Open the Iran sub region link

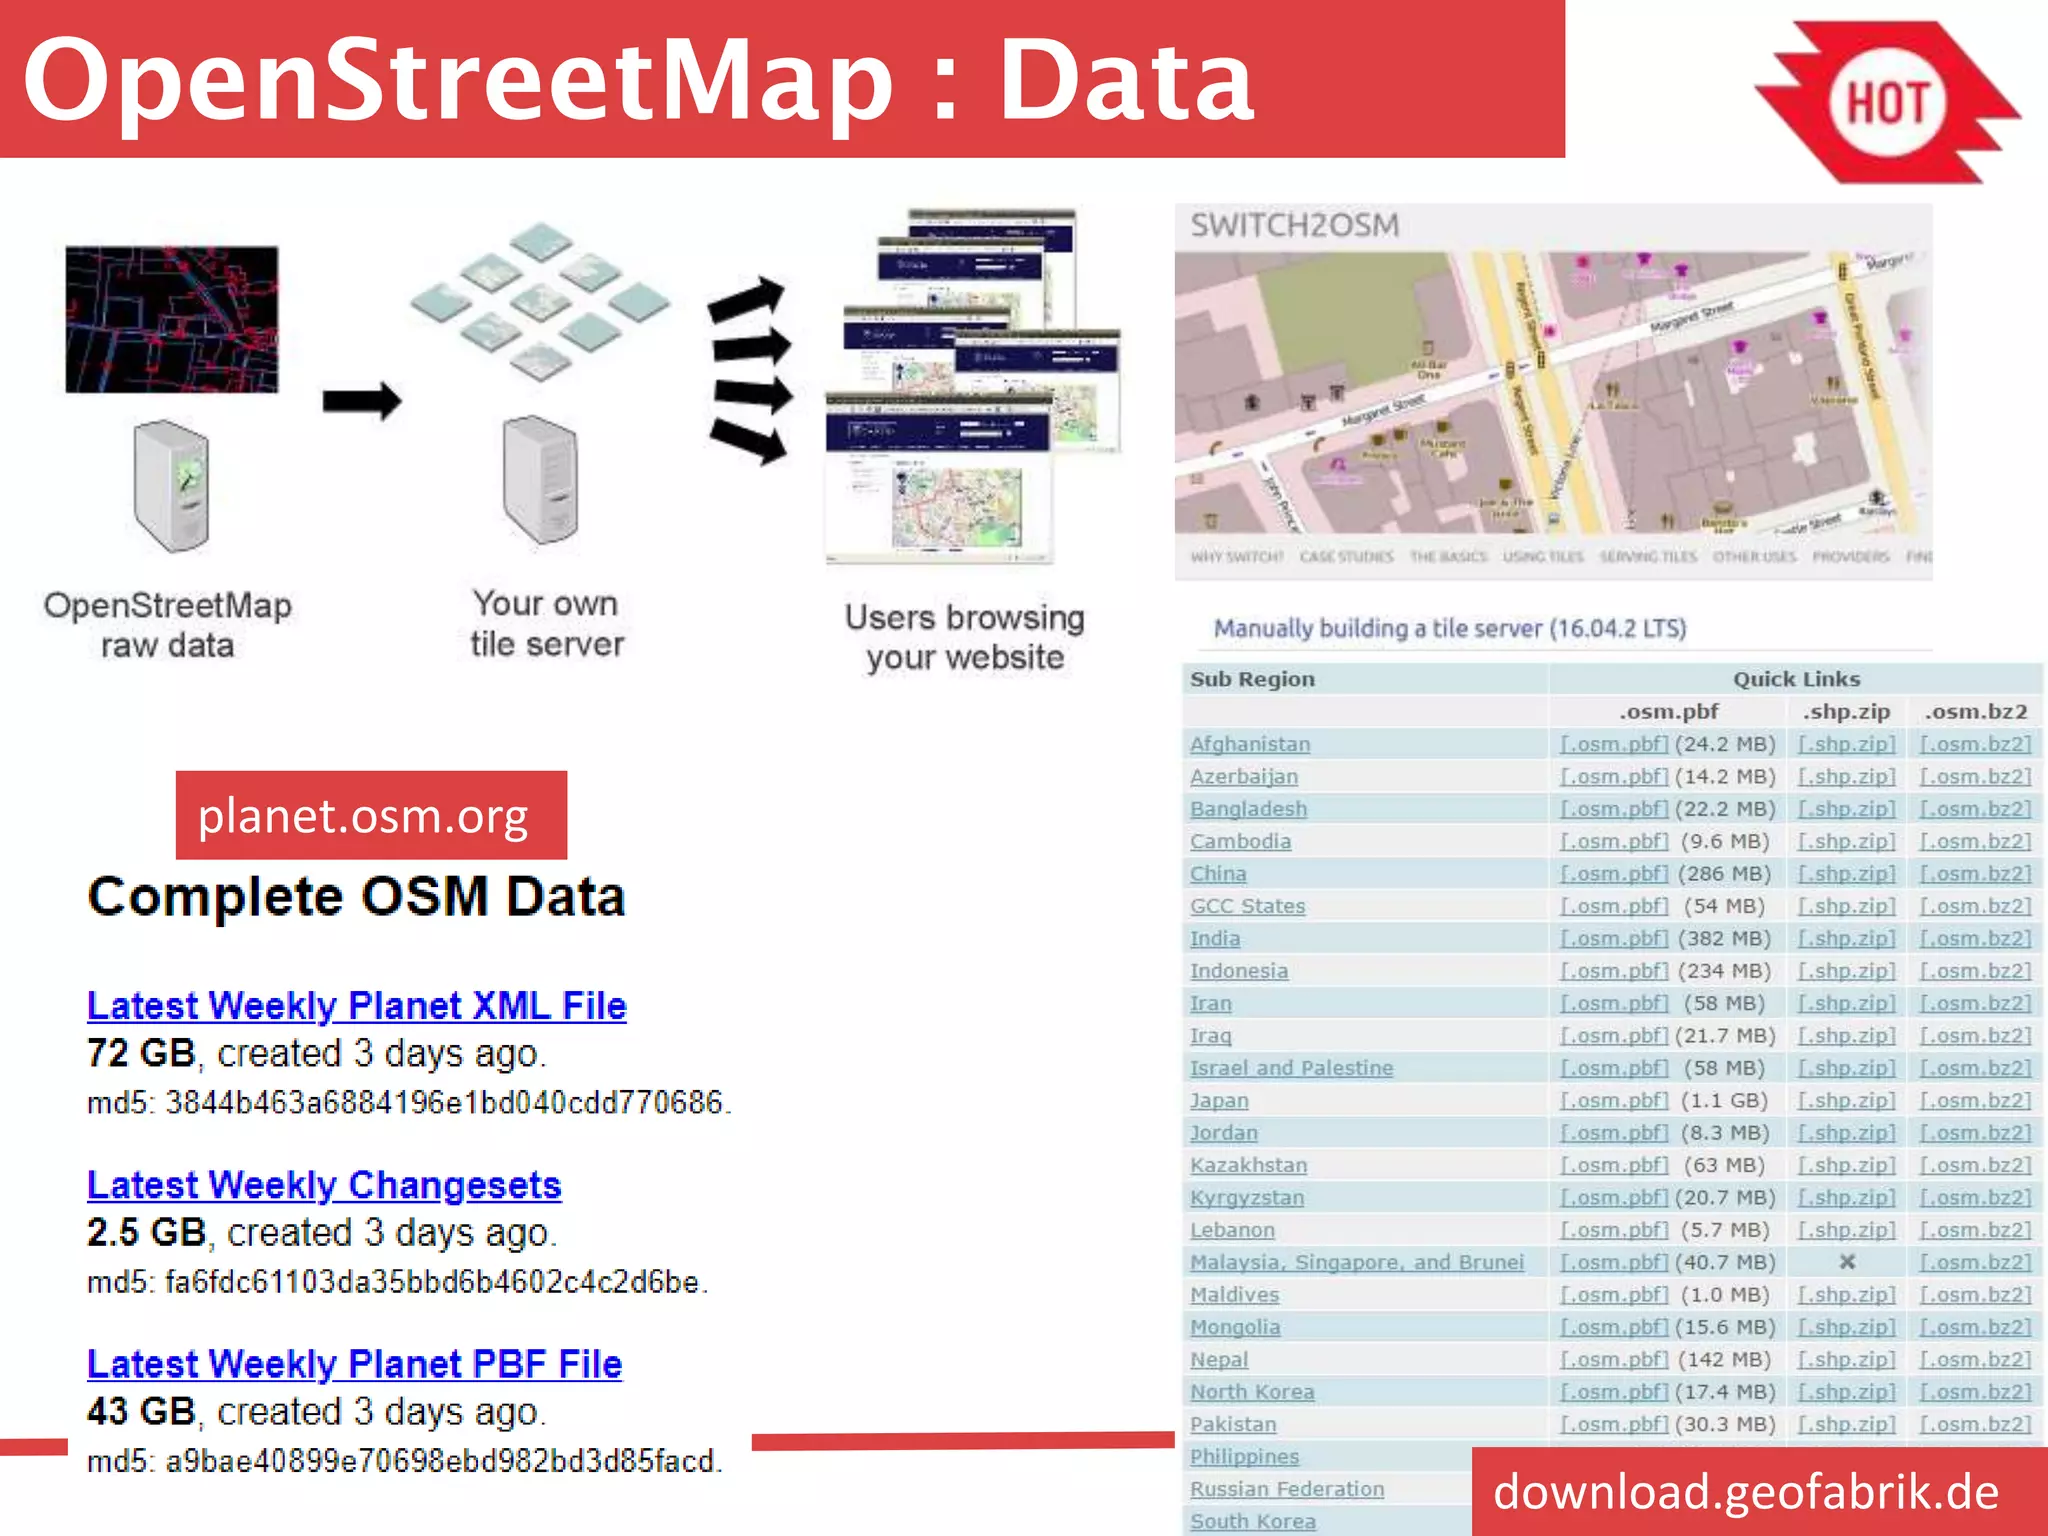pos(1210,1003)
